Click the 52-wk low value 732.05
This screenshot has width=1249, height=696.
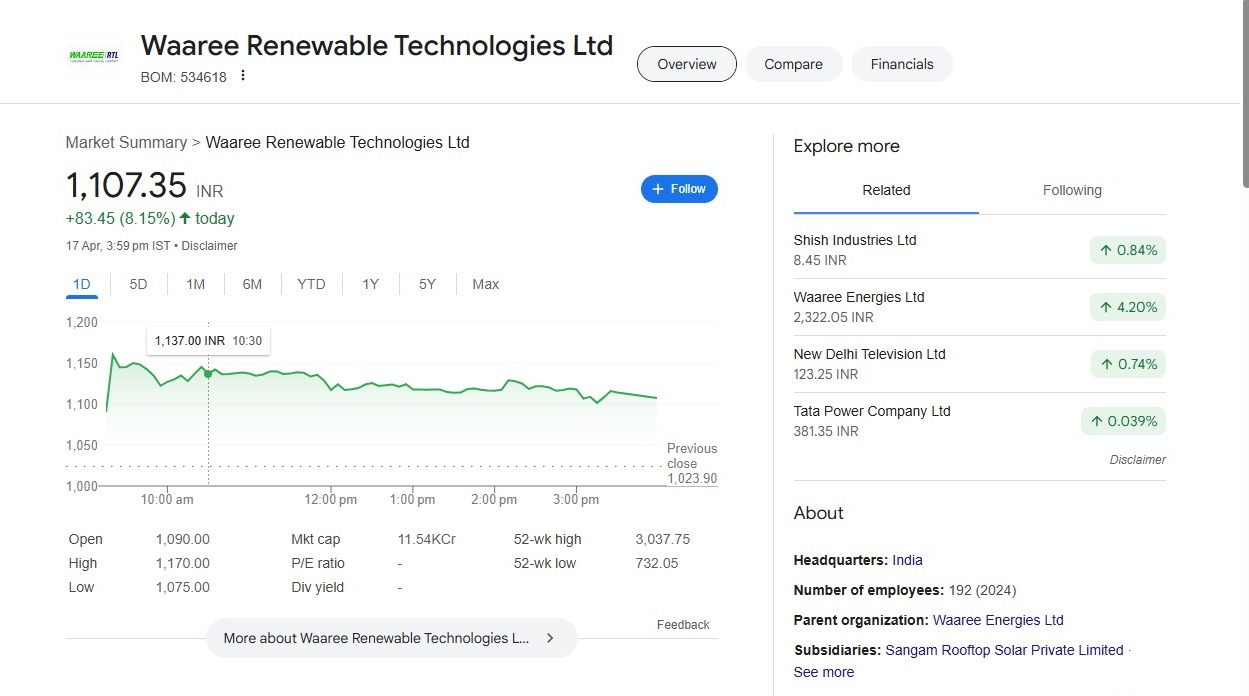(x=656, y=563)
